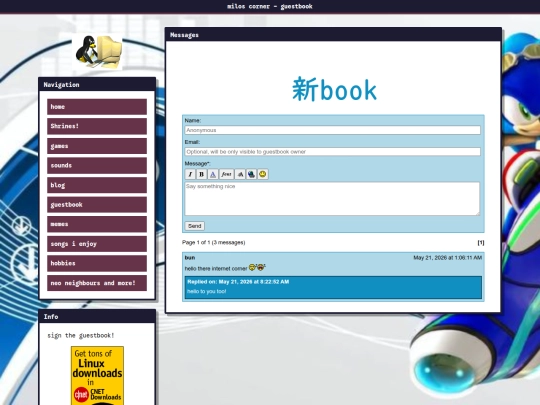Focus the Email input field
The height and width of the screenshot is (405, 540).
tap(333, 152)
